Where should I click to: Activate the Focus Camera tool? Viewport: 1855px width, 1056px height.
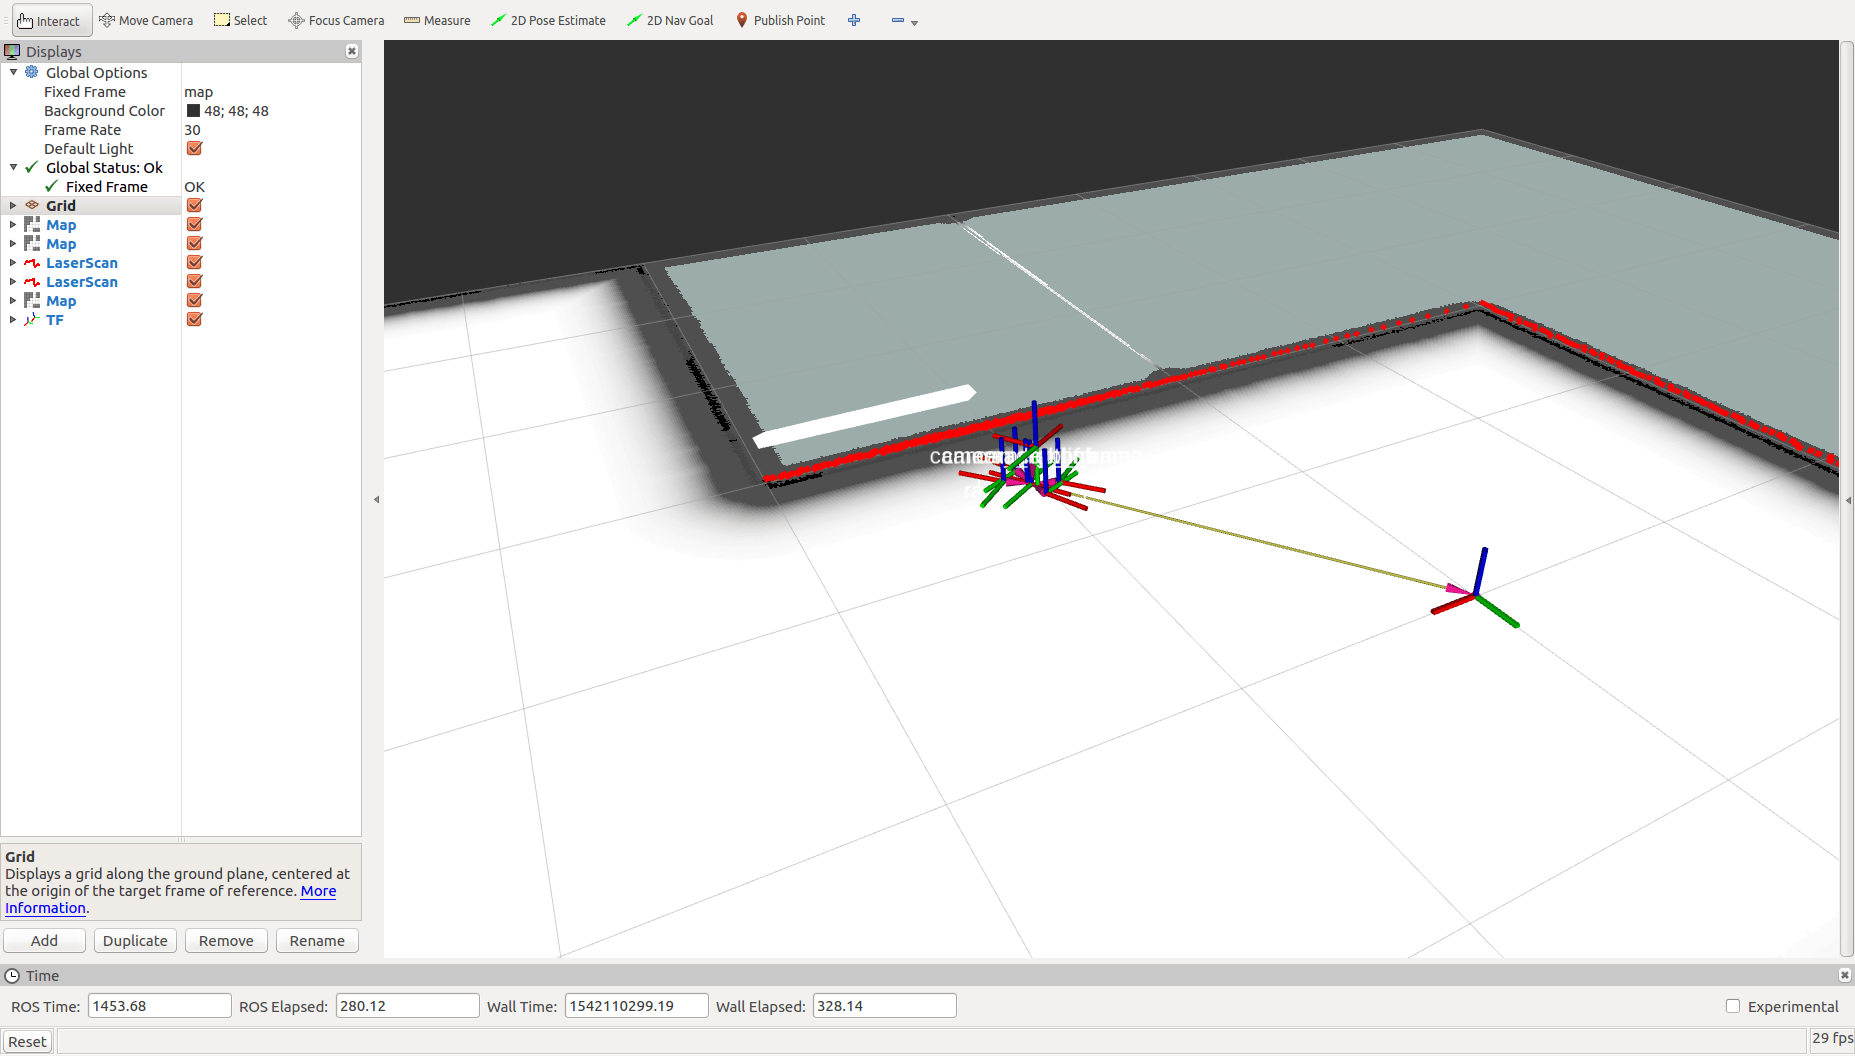point(336,20)
